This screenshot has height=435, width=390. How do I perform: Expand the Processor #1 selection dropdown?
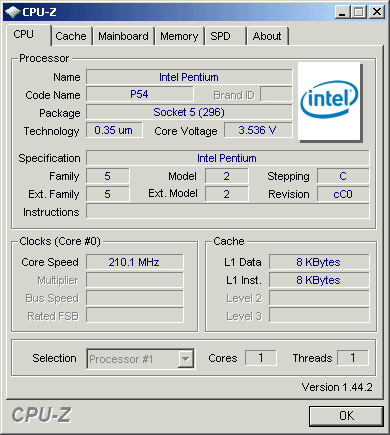(x=140, y=359)
